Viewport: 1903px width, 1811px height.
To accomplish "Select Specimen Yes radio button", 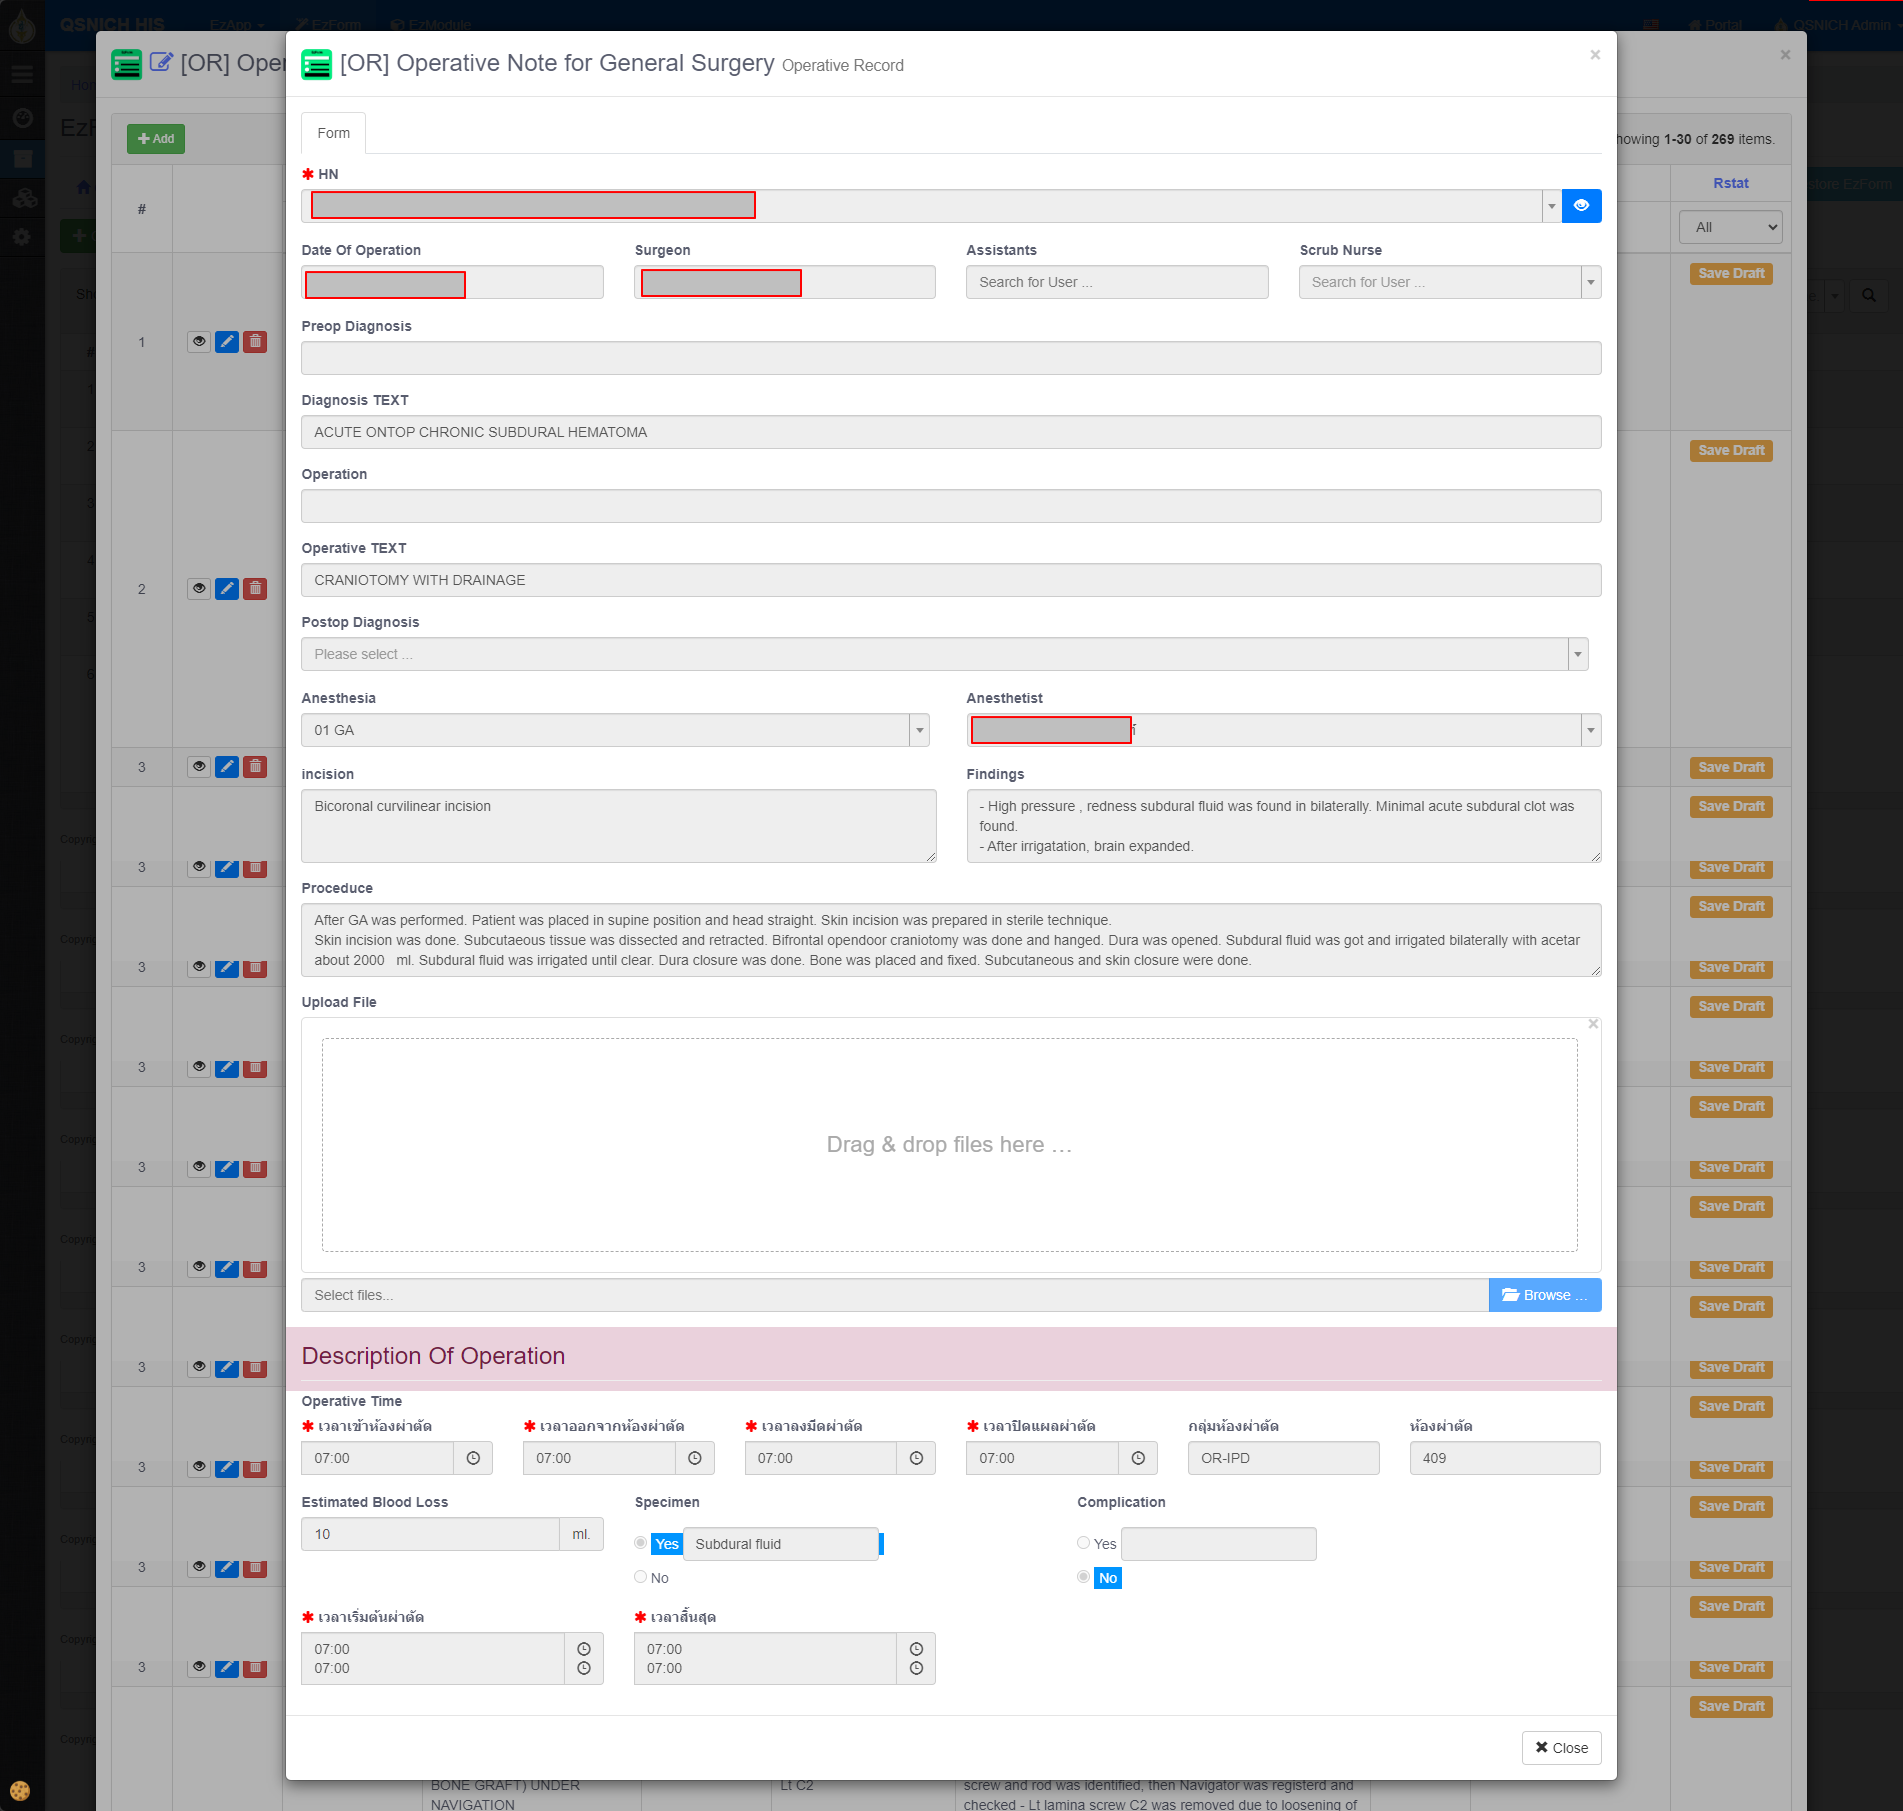I will pos(641,1543).
